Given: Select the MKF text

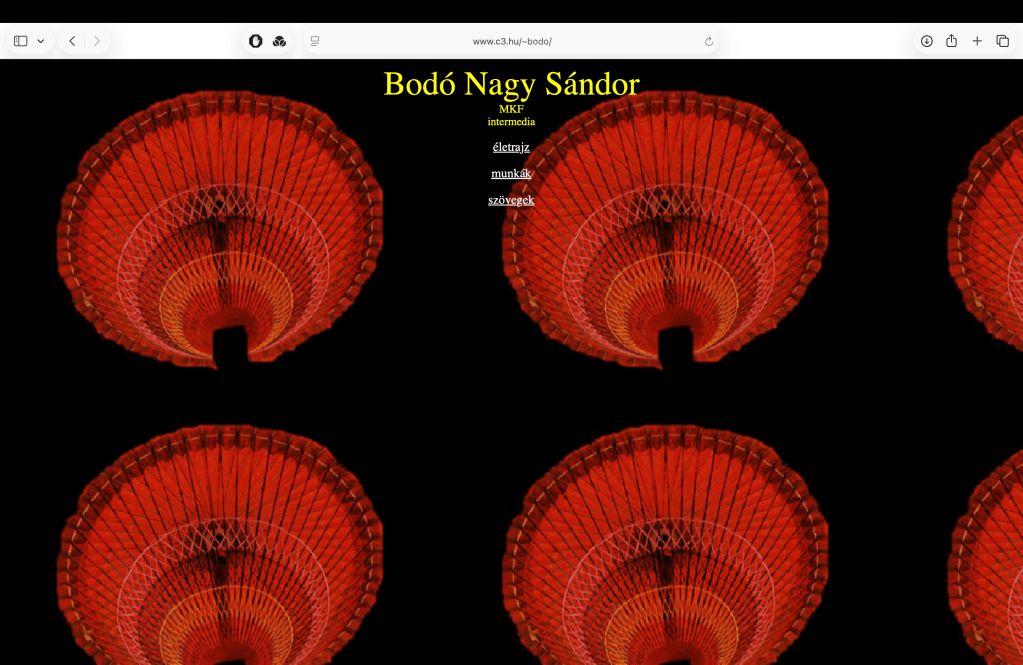Looking at the screenshot, I should click(x=512, y=109).
